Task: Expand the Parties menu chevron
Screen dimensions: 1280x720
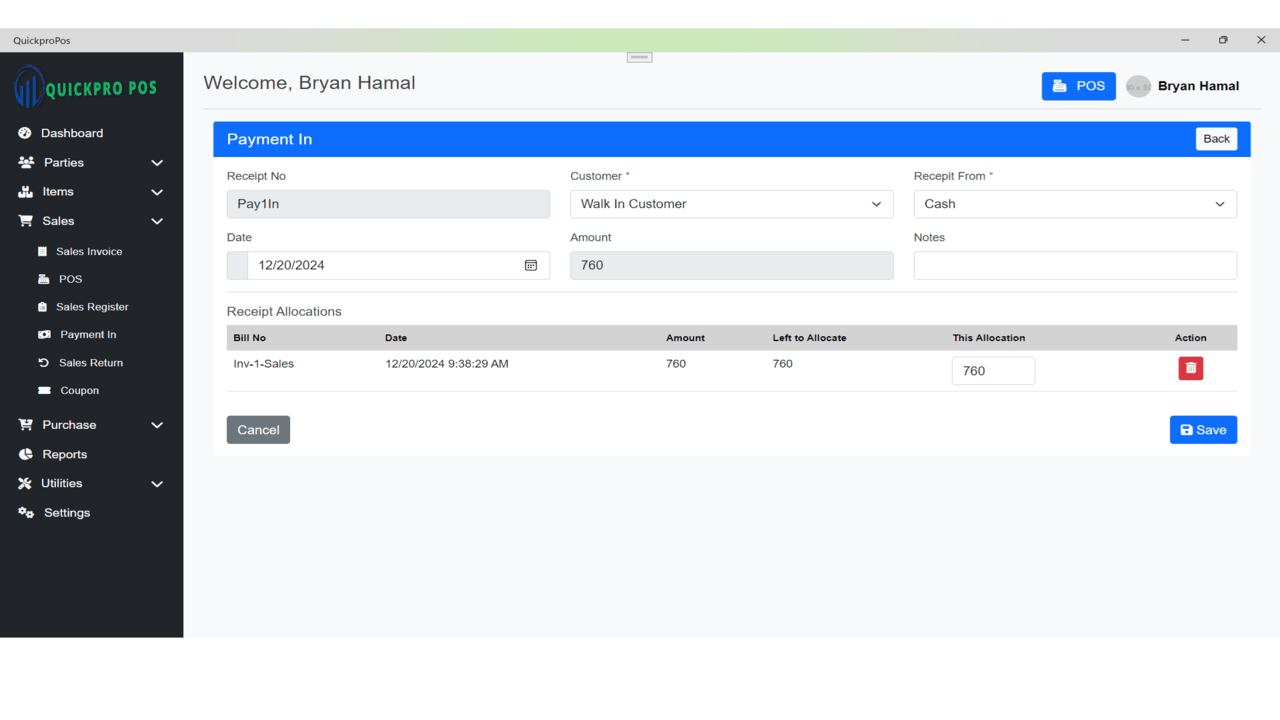Action: (x=157, y=163)
